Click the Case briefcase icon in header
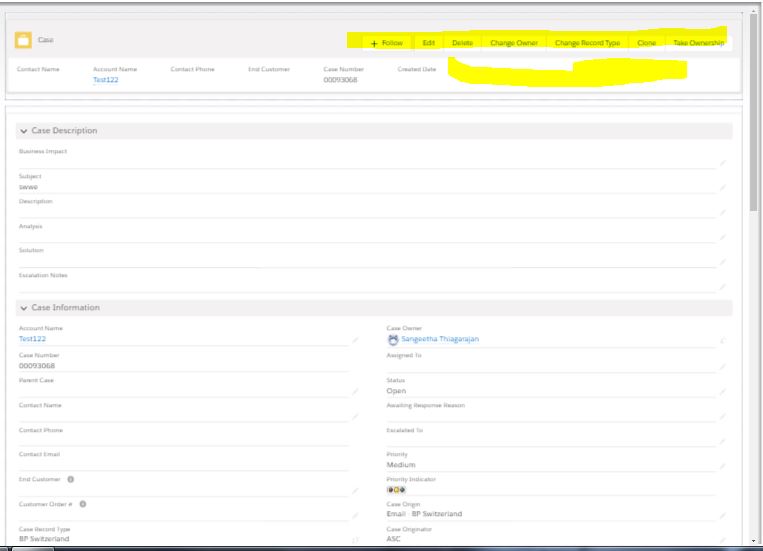Screen dimensions: 763x551 [22, 41]
